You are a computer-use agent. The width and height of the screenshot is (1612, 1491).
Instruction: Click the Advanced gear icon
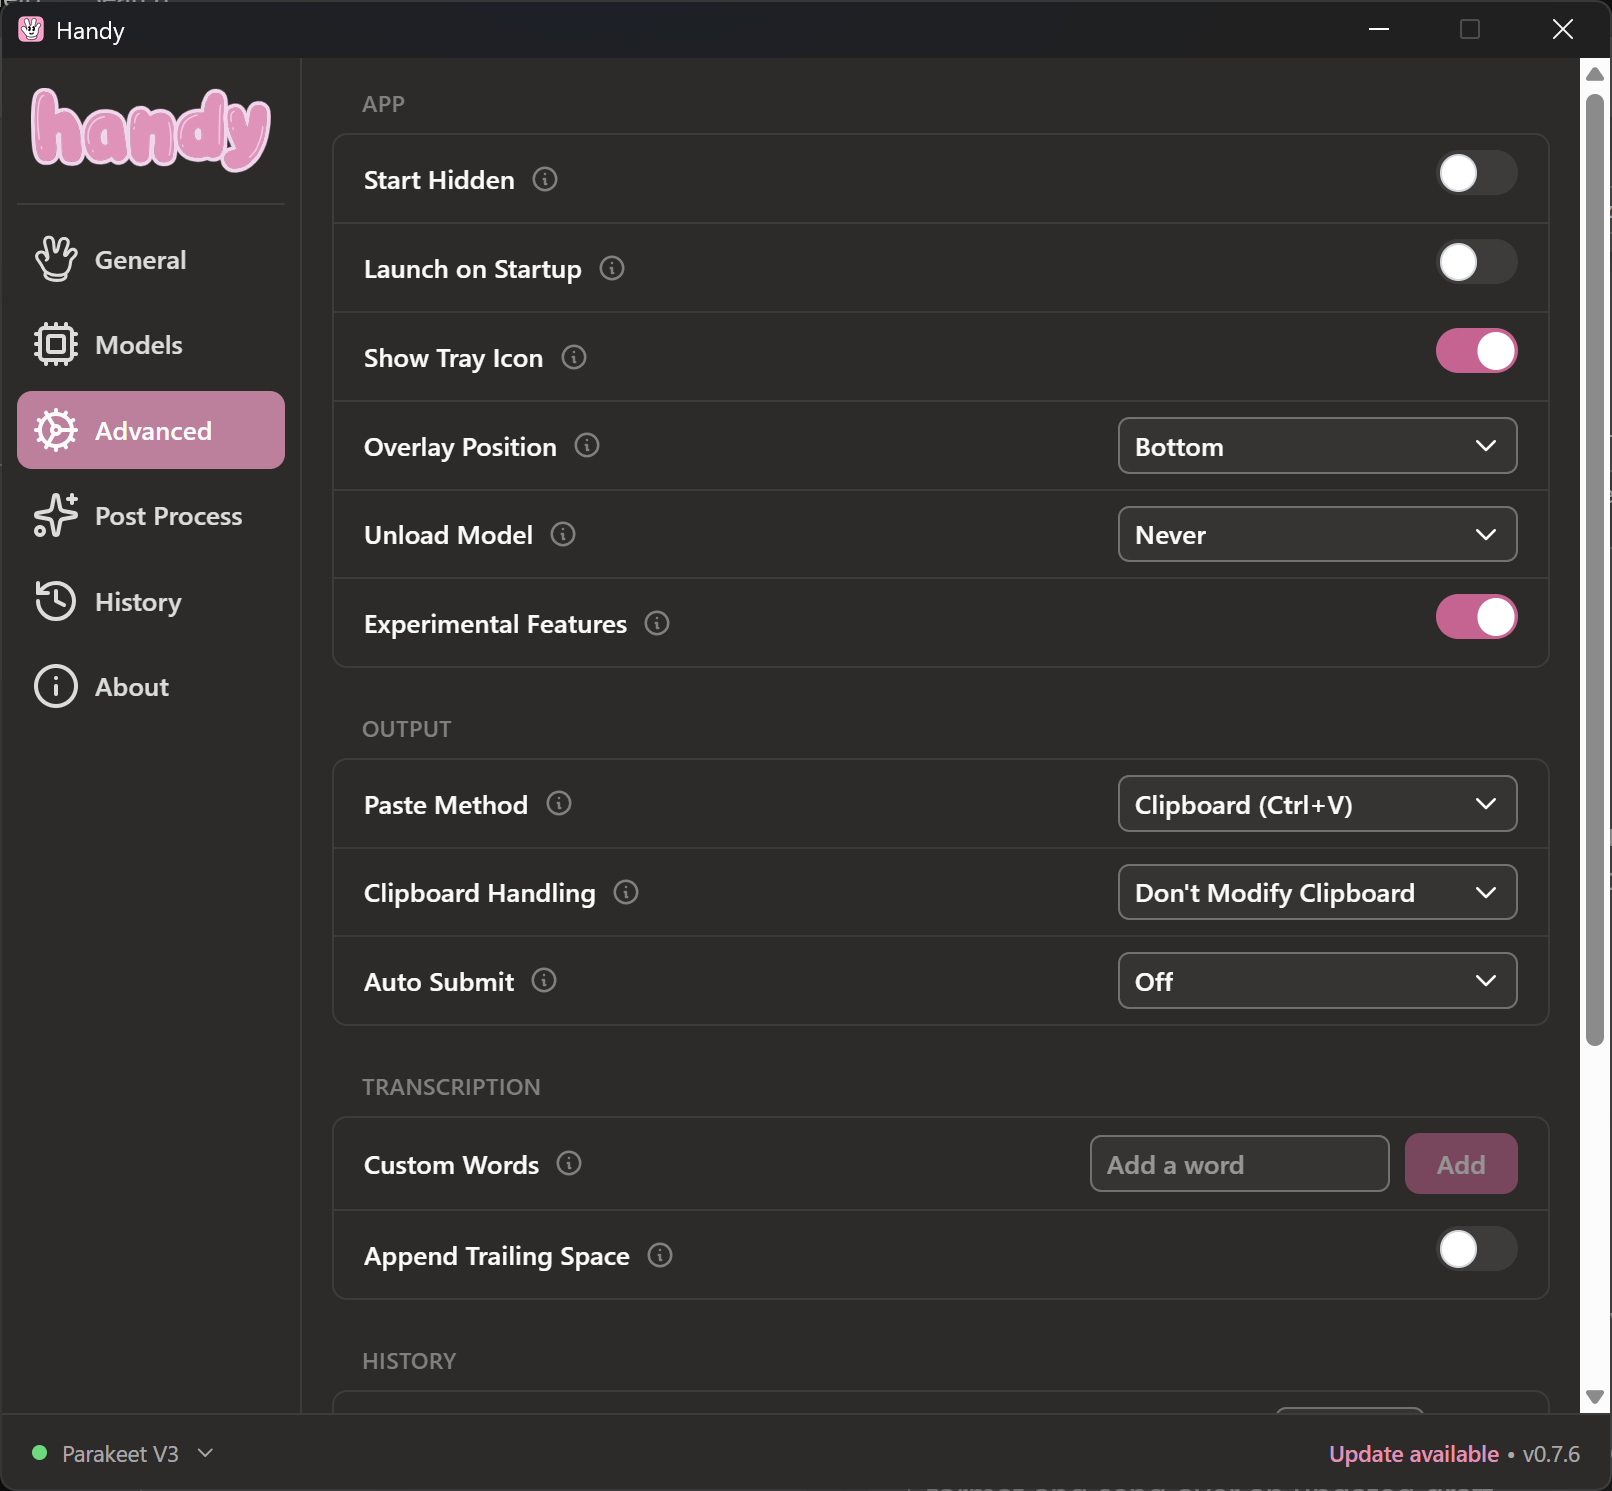pyautogui.click(x=56, y=430)
